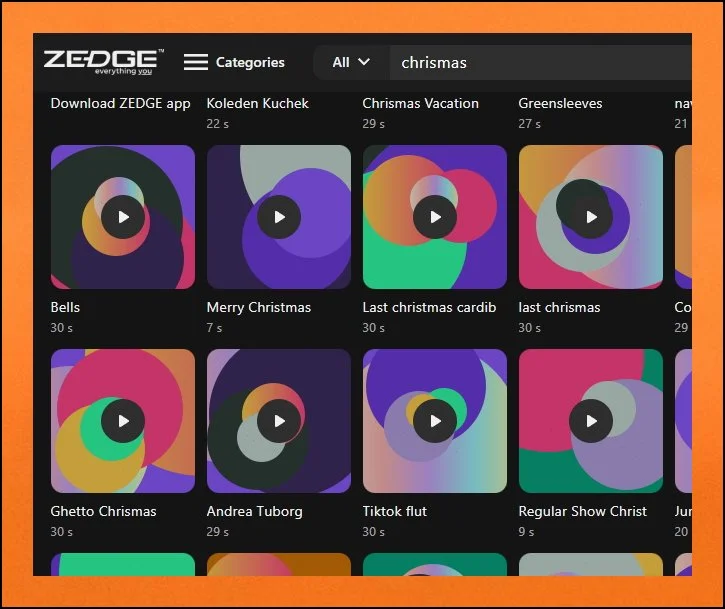Click the Categories menu label

(x=250, y=62)
